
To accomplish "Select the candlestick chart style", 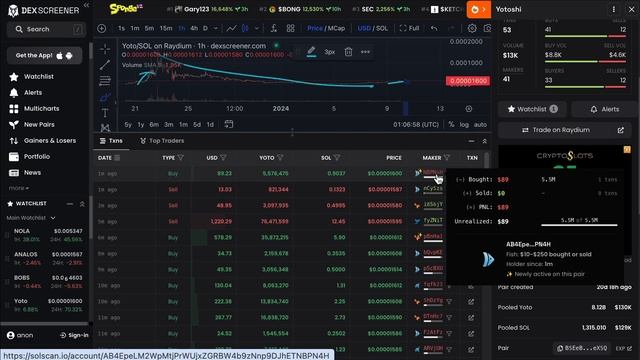I will (245, 29).
